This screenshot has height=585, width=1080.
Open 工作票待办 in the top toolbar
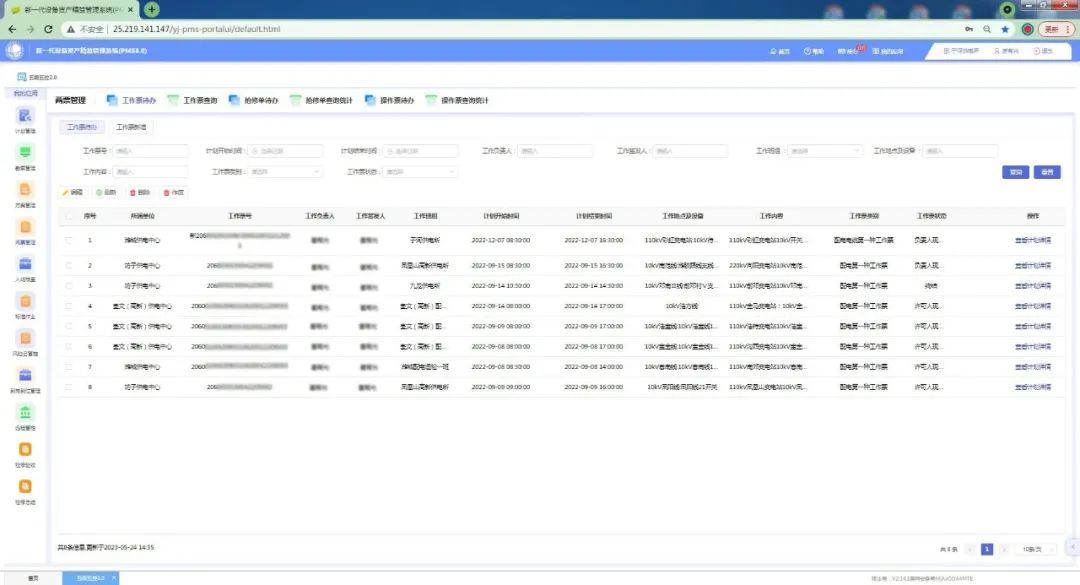131,100
